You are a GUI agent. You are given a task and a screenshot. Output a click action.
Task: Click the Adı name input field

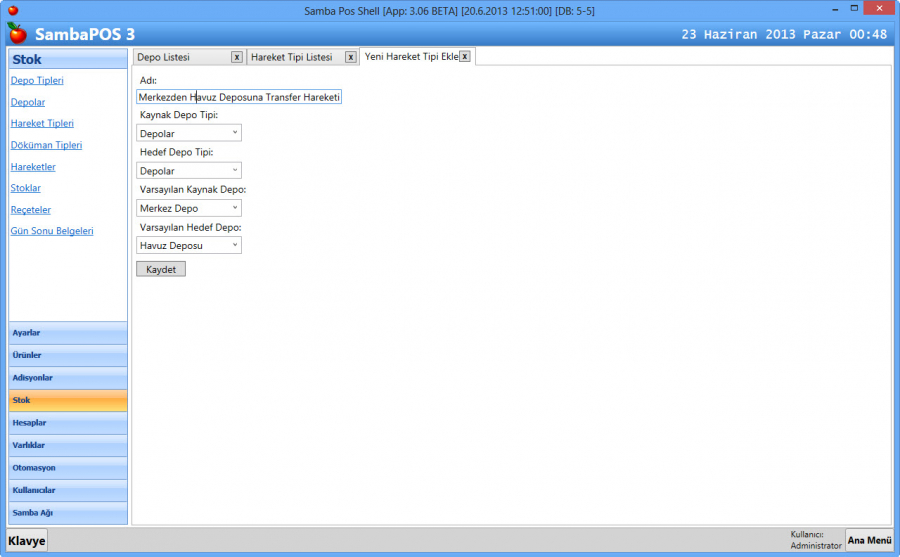pyautogui.click(x=239, y=97)
